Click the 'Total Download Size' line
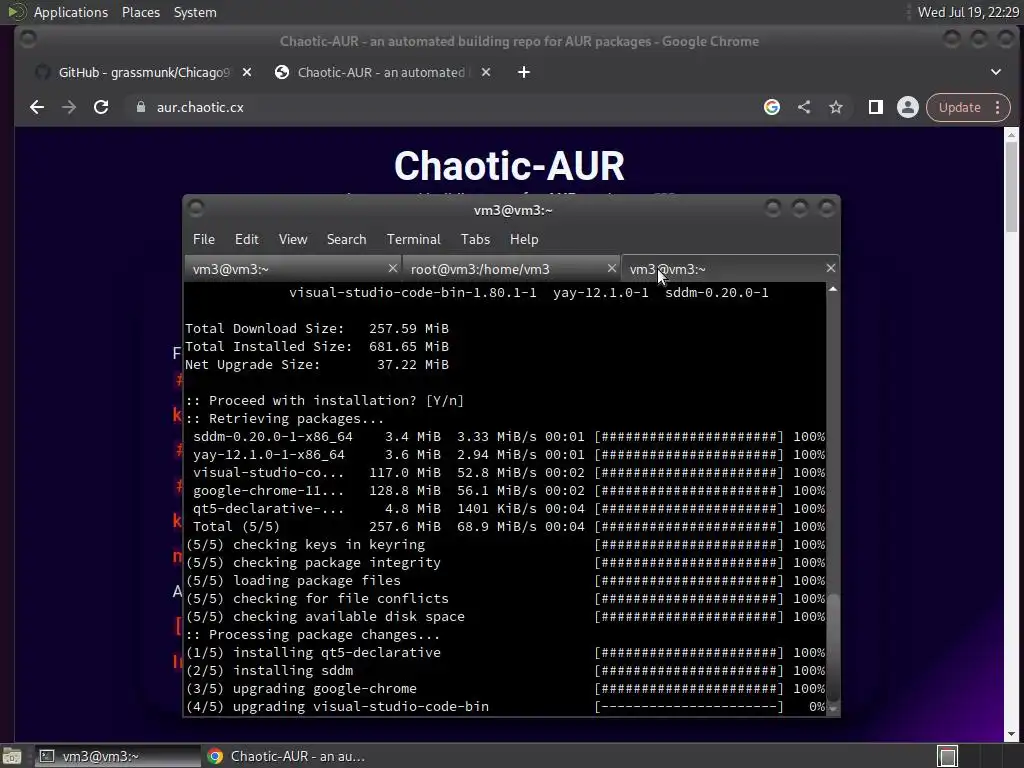The width and height of the screenshot is (1024, 768). pyautogui.click(x=317, y=328)
